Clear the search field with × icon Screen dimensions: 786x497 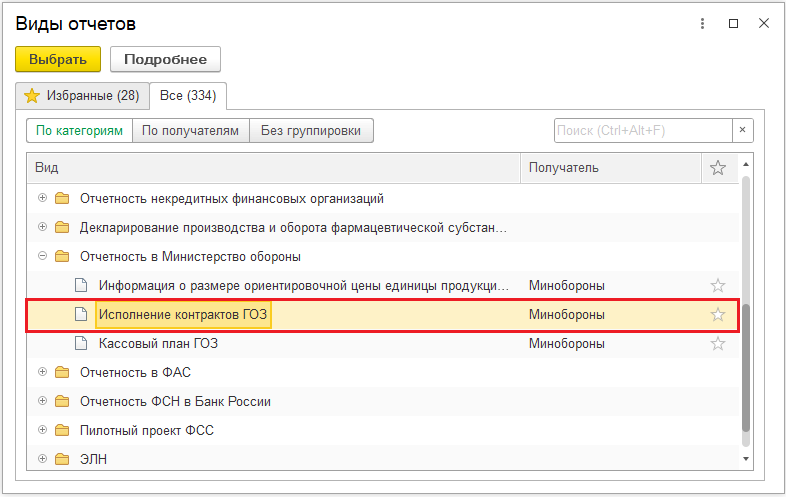[x=742, y=130]
